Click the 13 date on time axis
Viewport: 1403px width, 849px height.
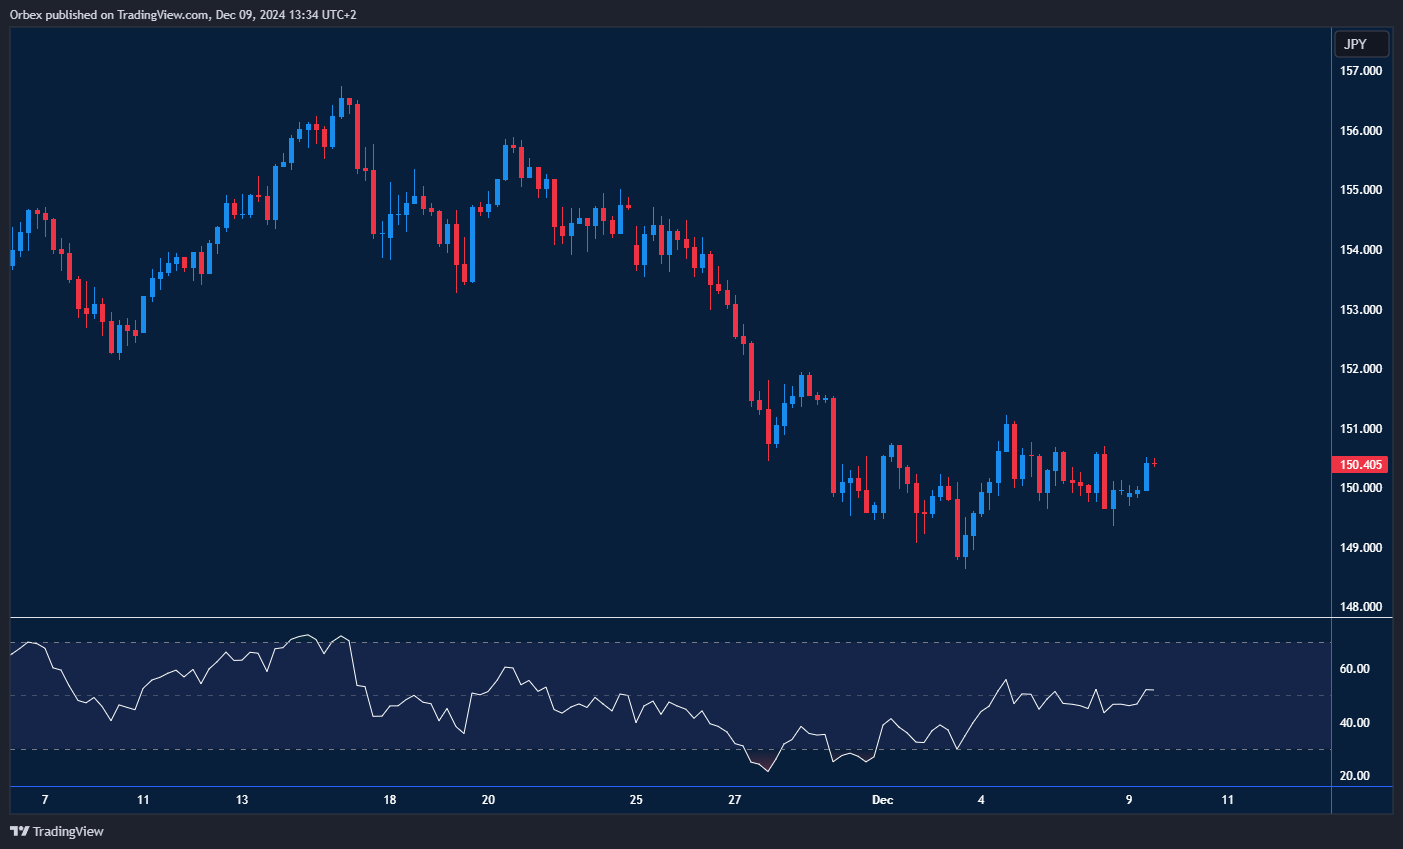pyautogui.click(x=242, y=800)
